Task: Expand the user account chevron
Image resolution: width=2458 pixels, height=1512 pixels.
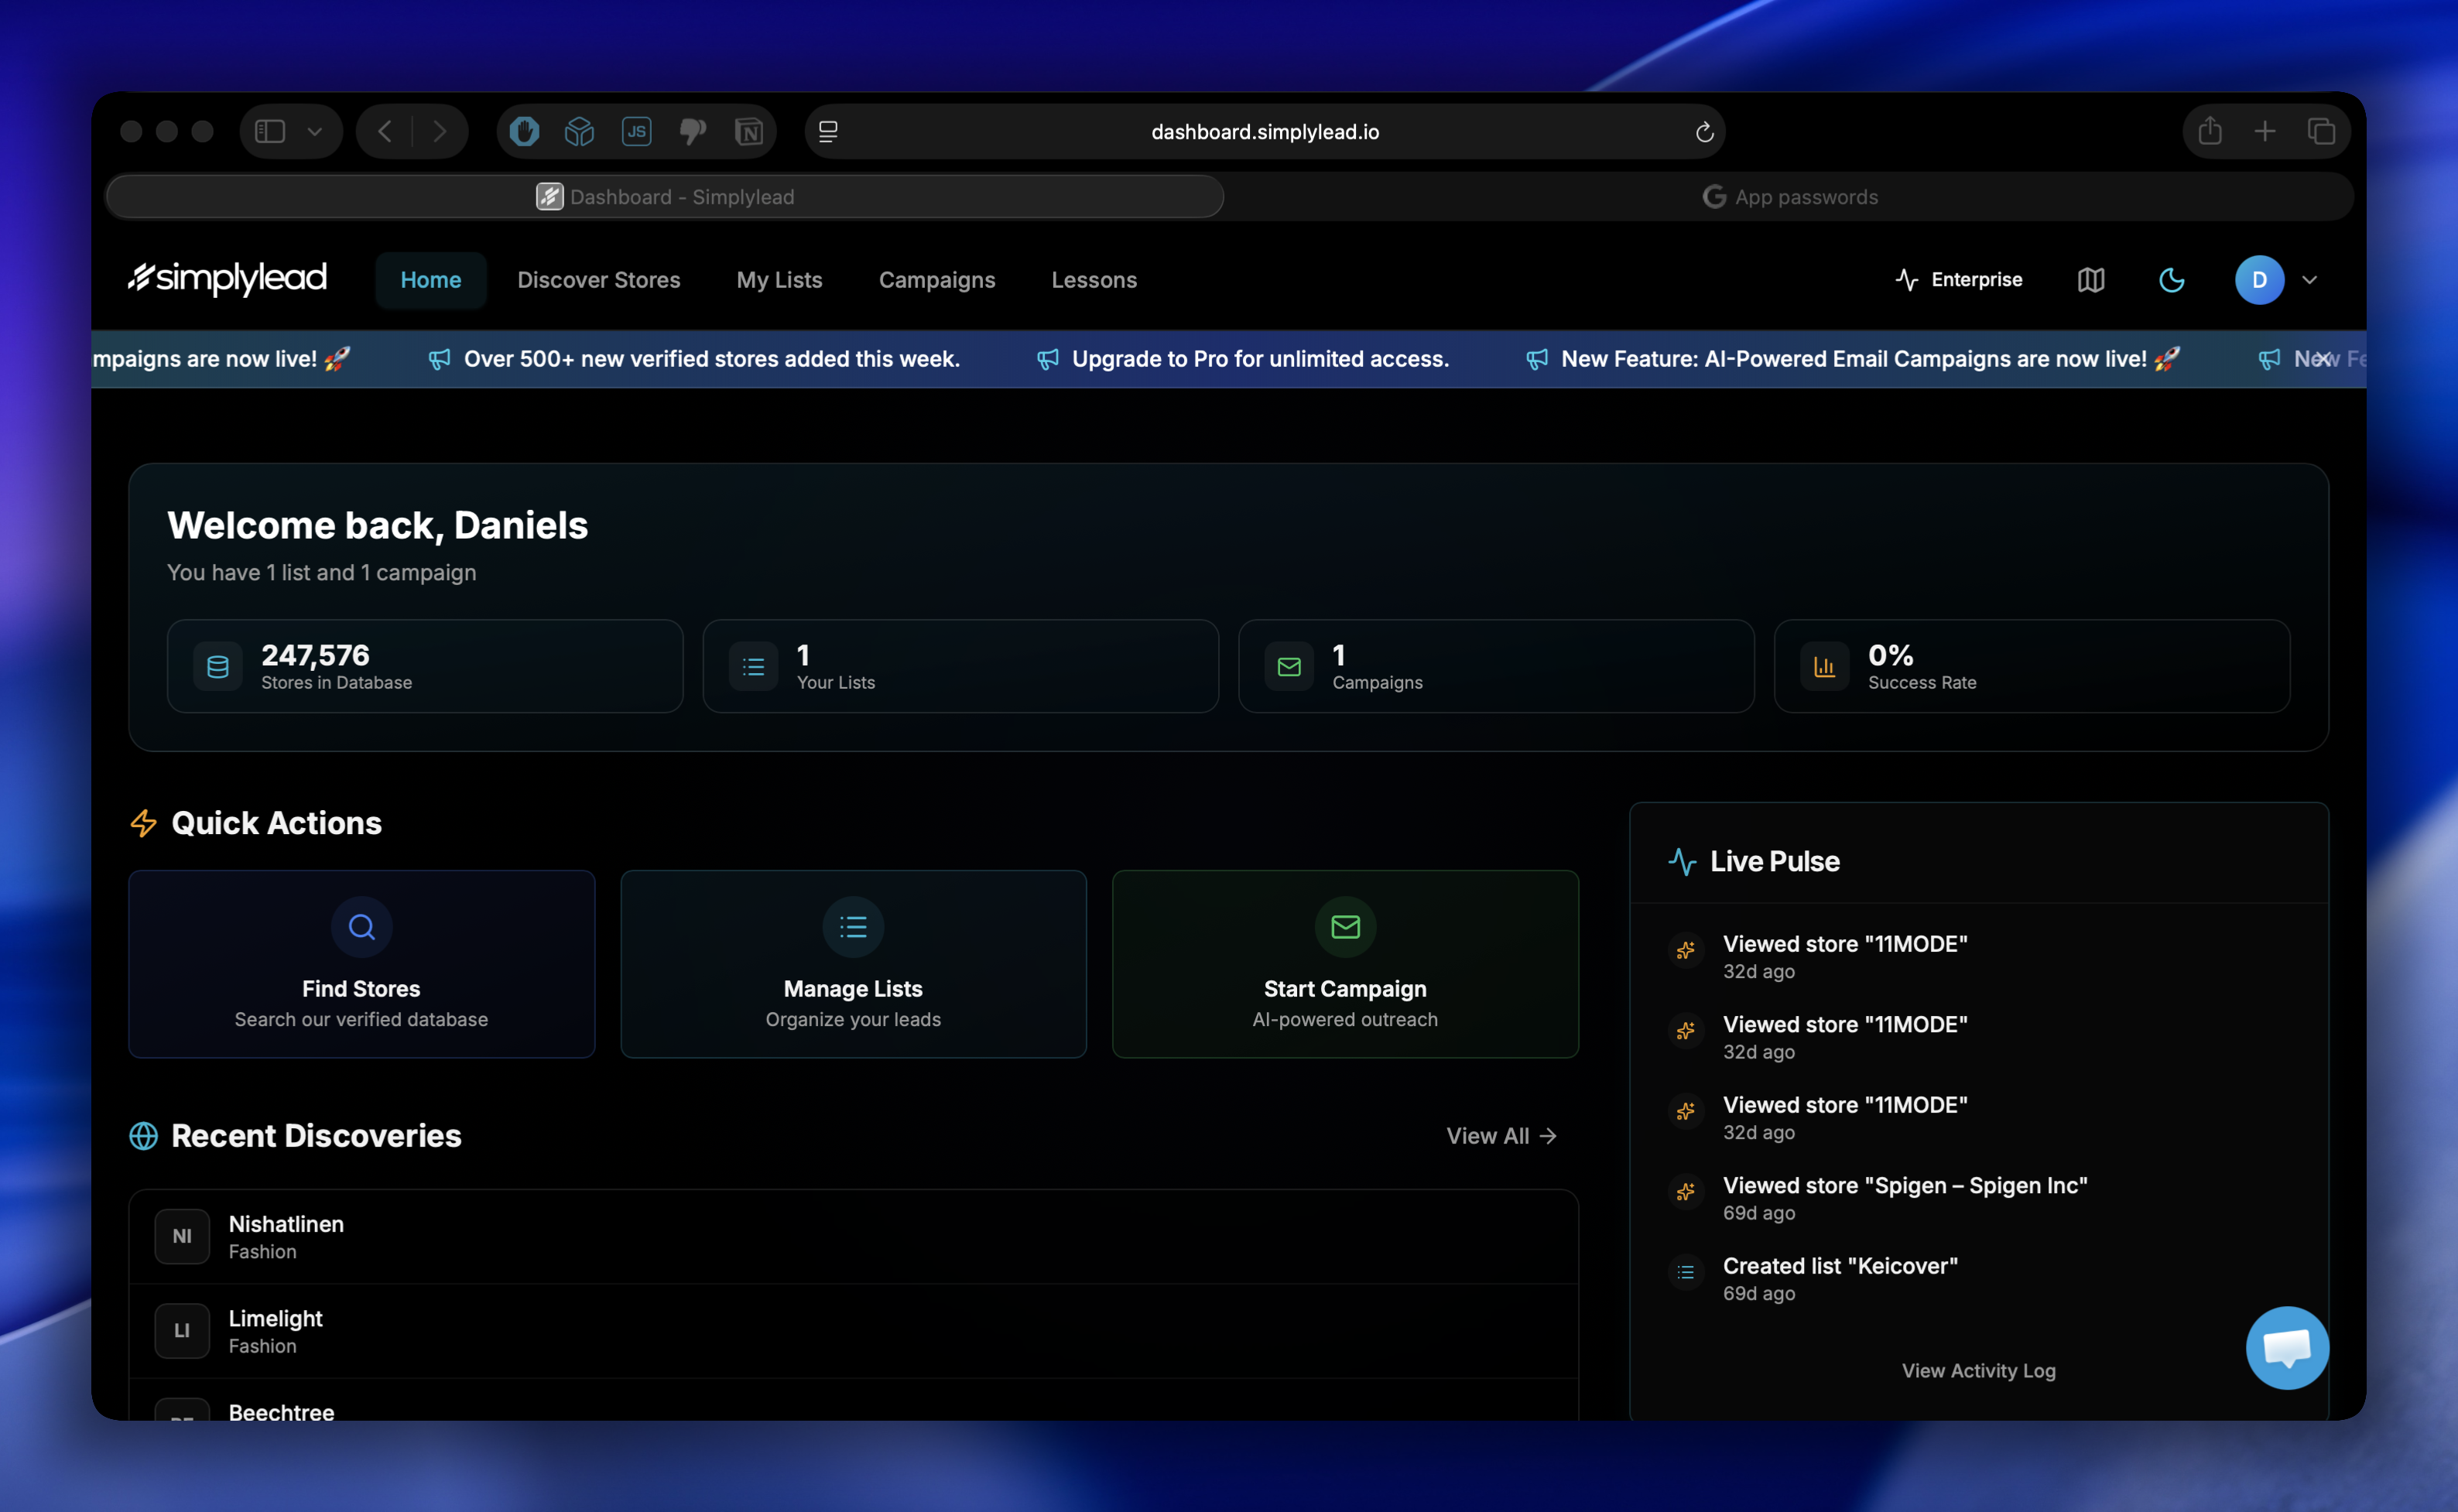Action: click(2309, 280)
